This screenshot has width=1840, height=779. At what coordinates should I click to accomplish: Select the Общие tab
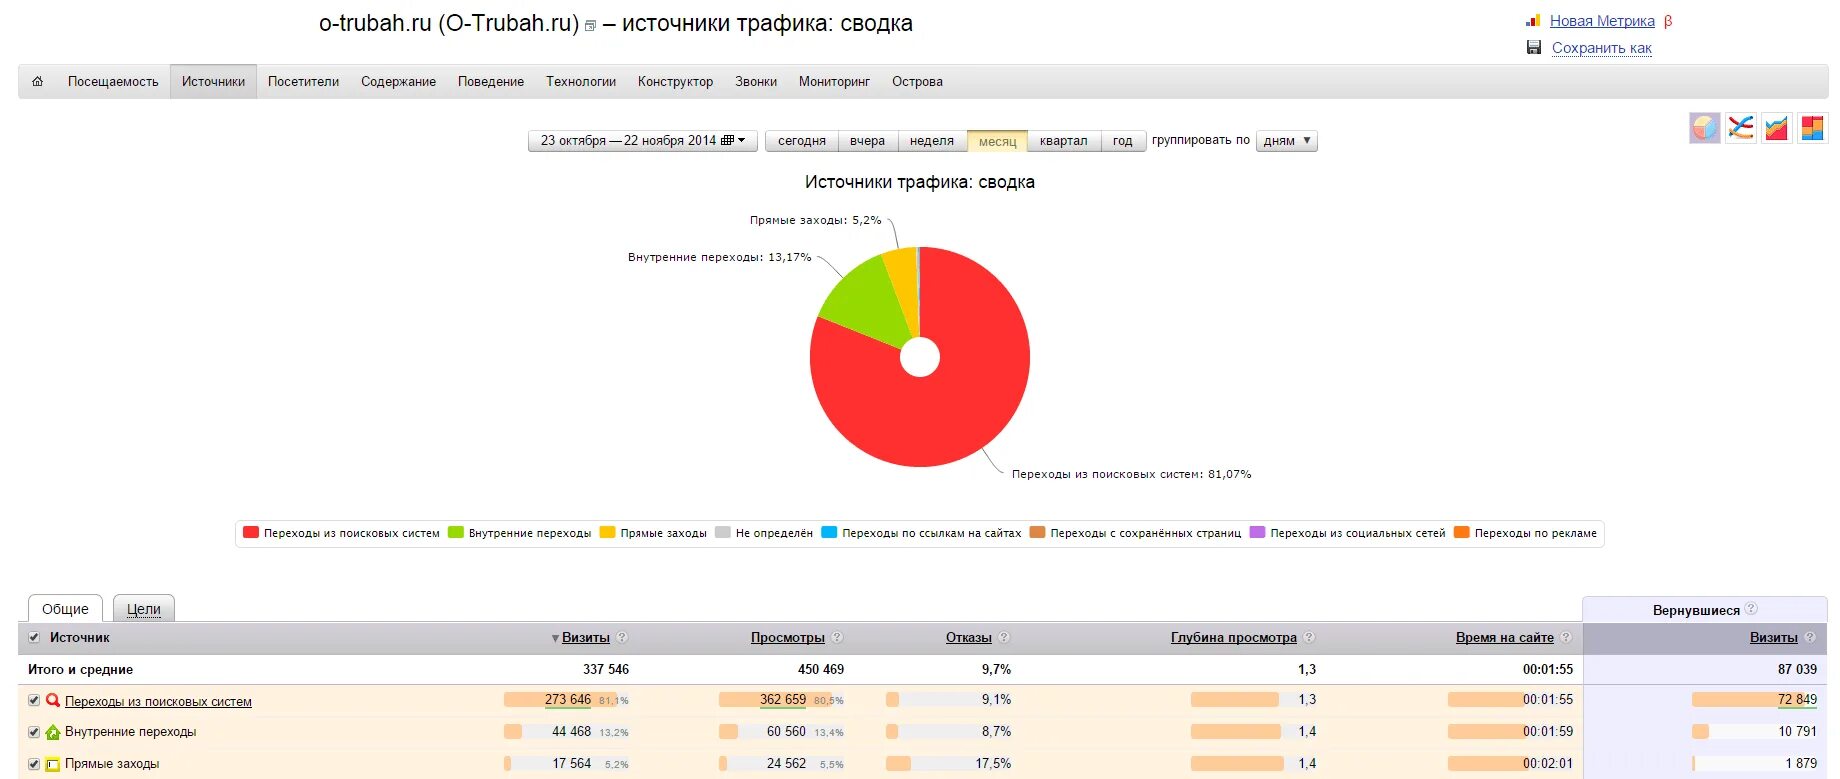point(65,608)
